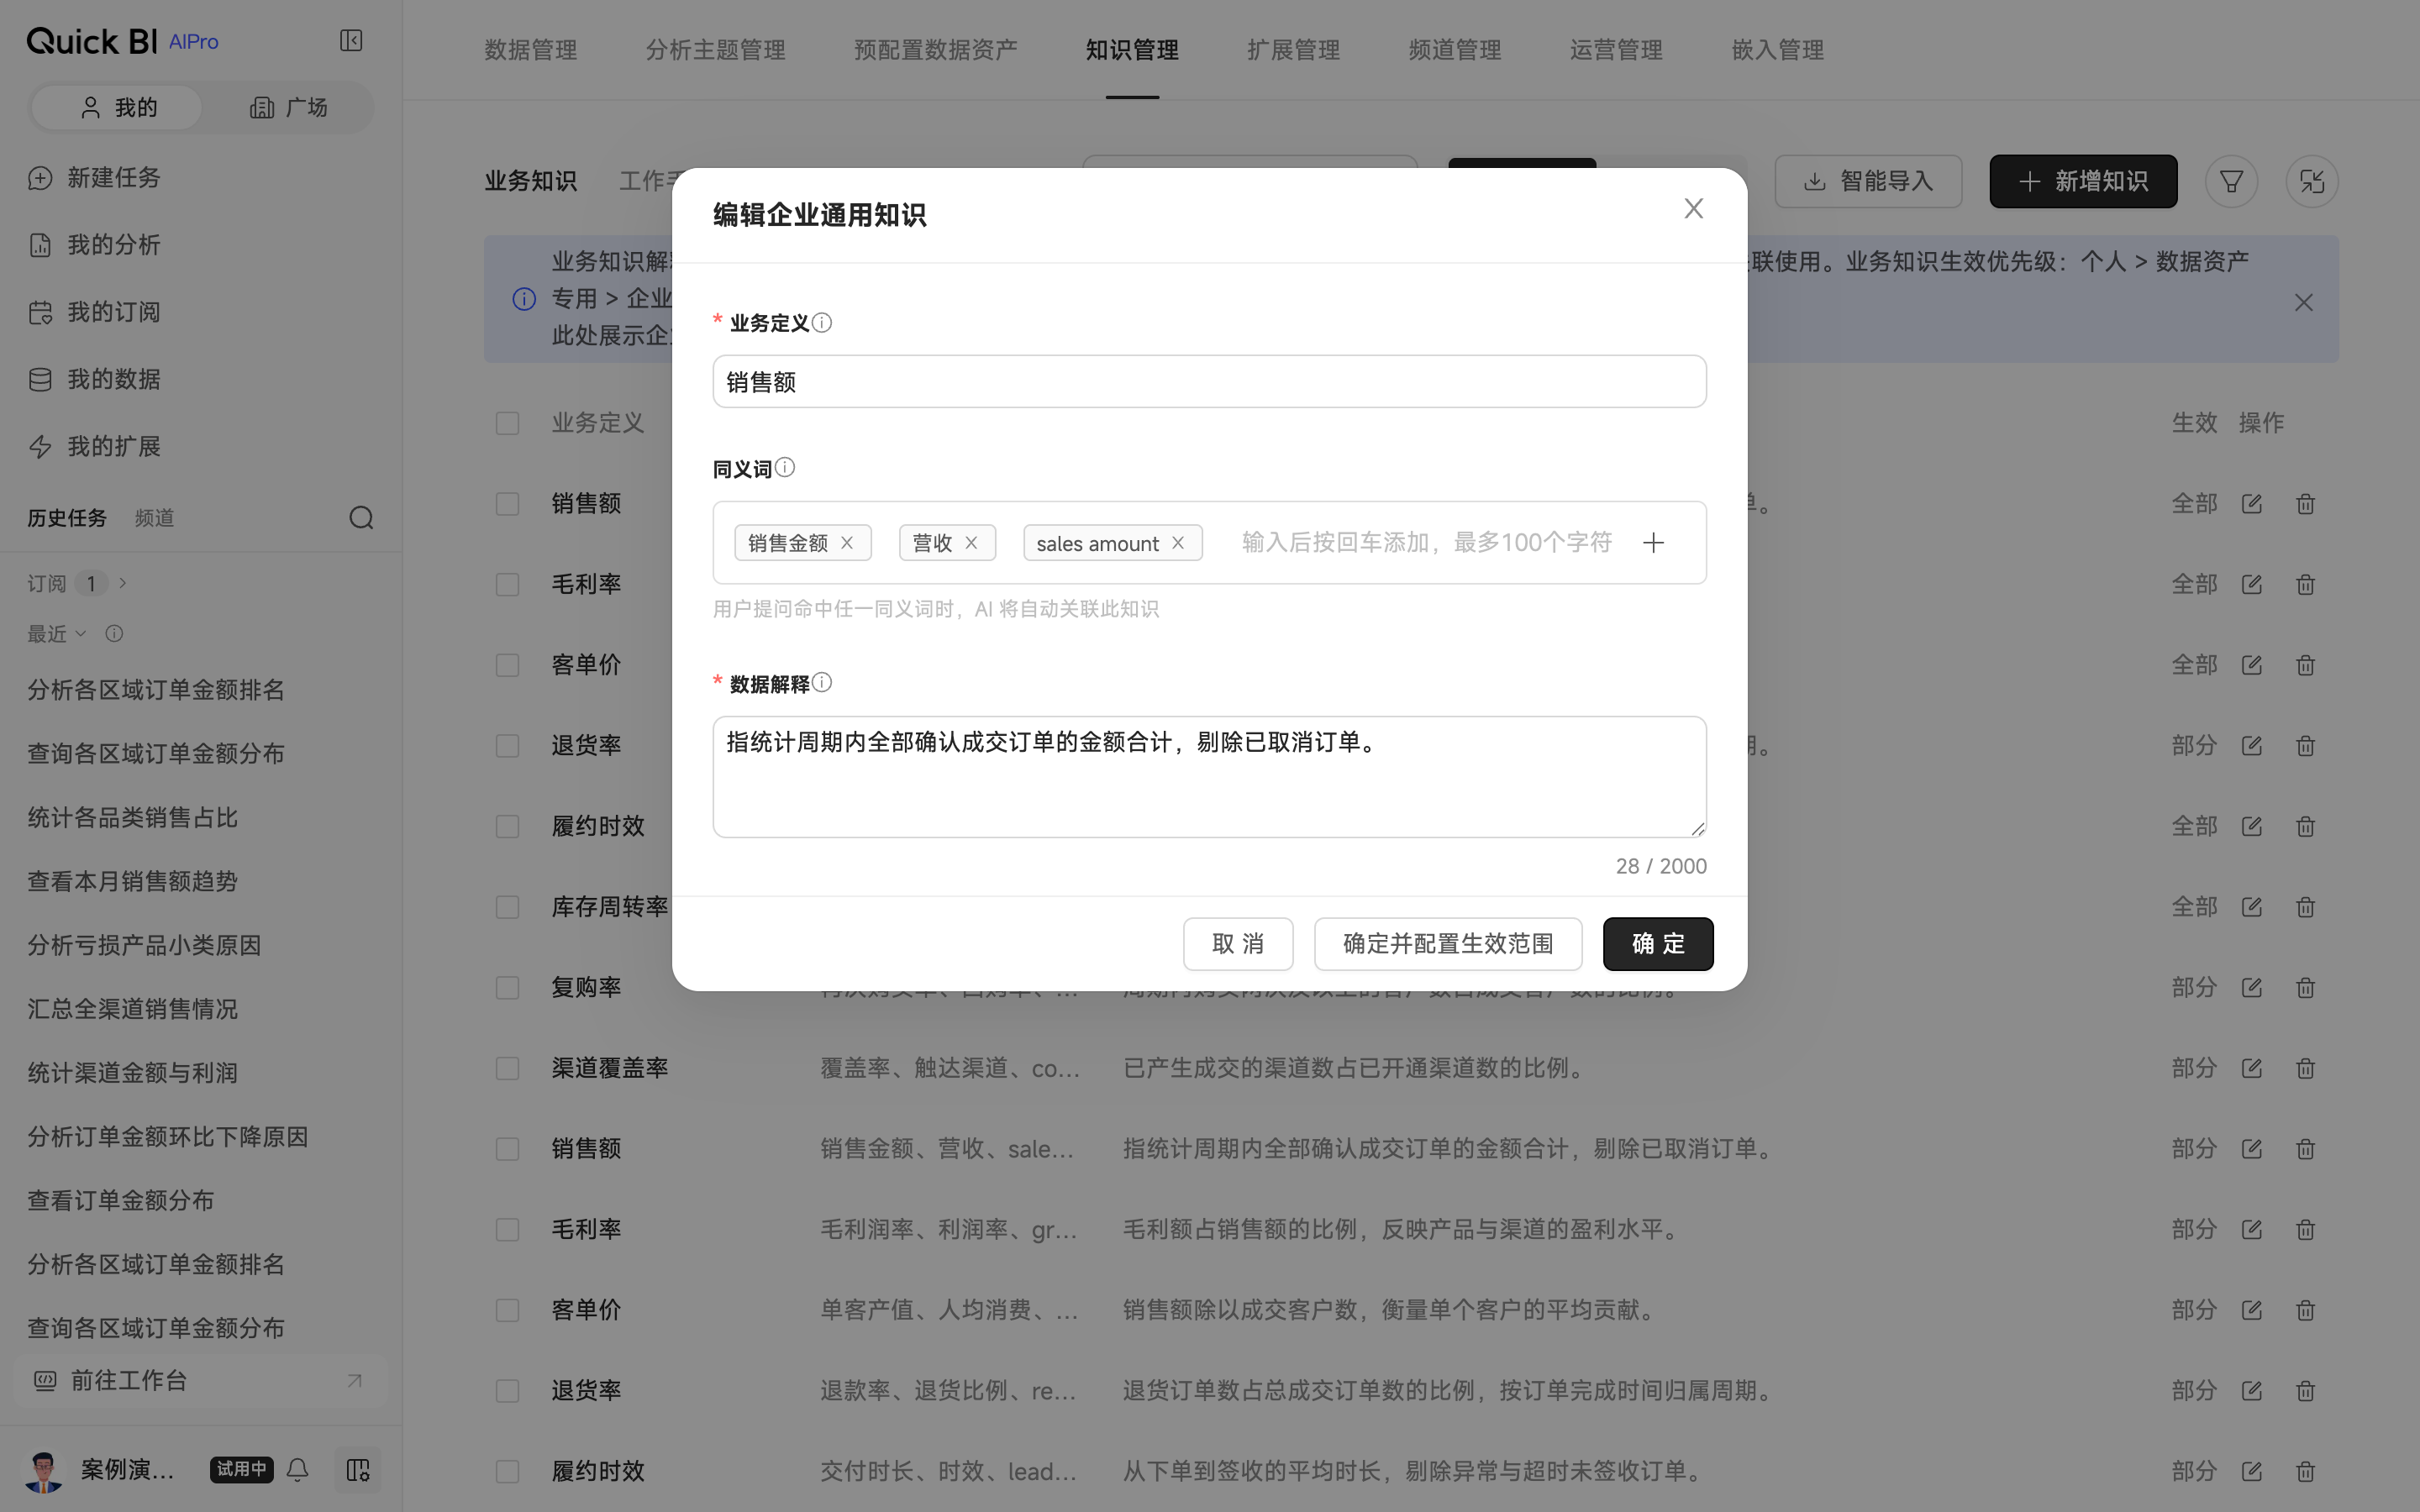Click 确定并配置生效范围 button
Screen dimensions: 2420x1512
pos(1447,943)
